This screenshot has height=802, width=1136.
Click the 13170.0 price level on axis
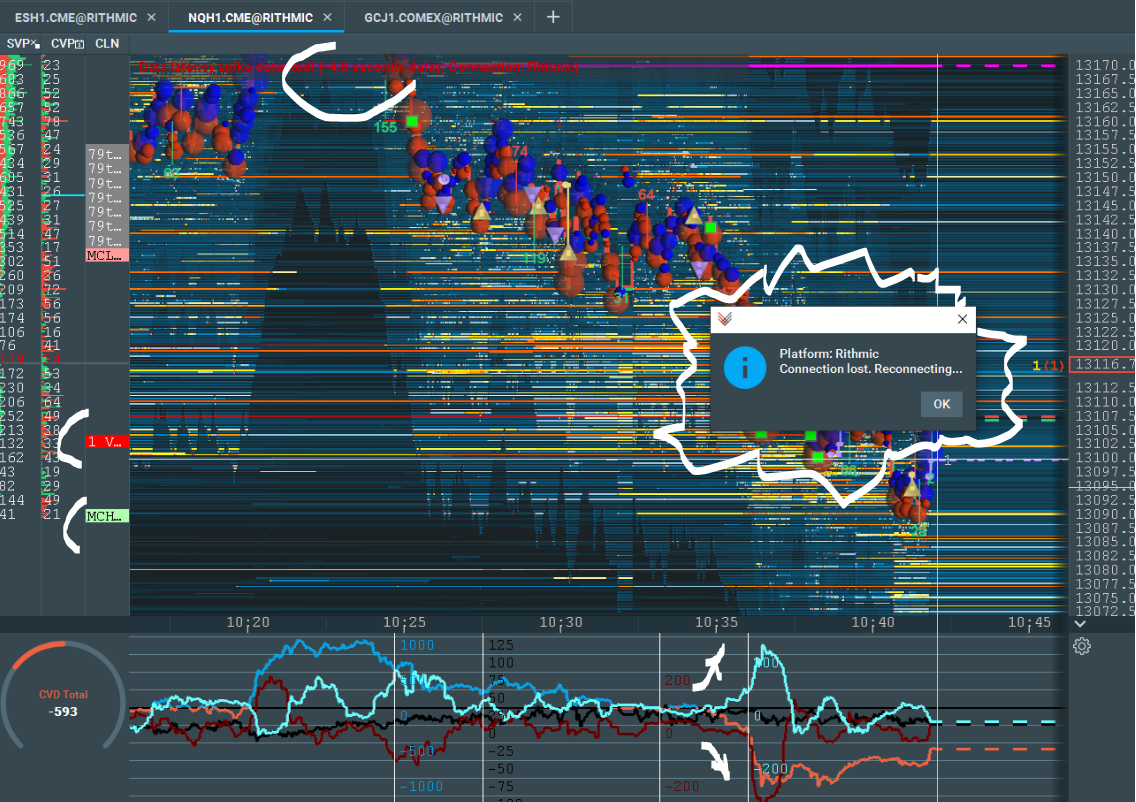[x=1104, y=65]
